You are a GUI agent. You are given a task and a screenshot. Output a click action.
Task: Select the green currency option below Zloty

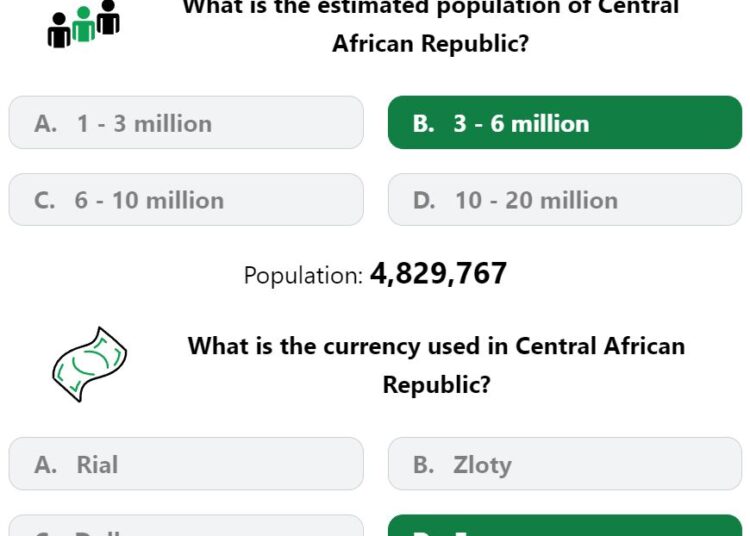pyautogui.click(x=565, y=525)
